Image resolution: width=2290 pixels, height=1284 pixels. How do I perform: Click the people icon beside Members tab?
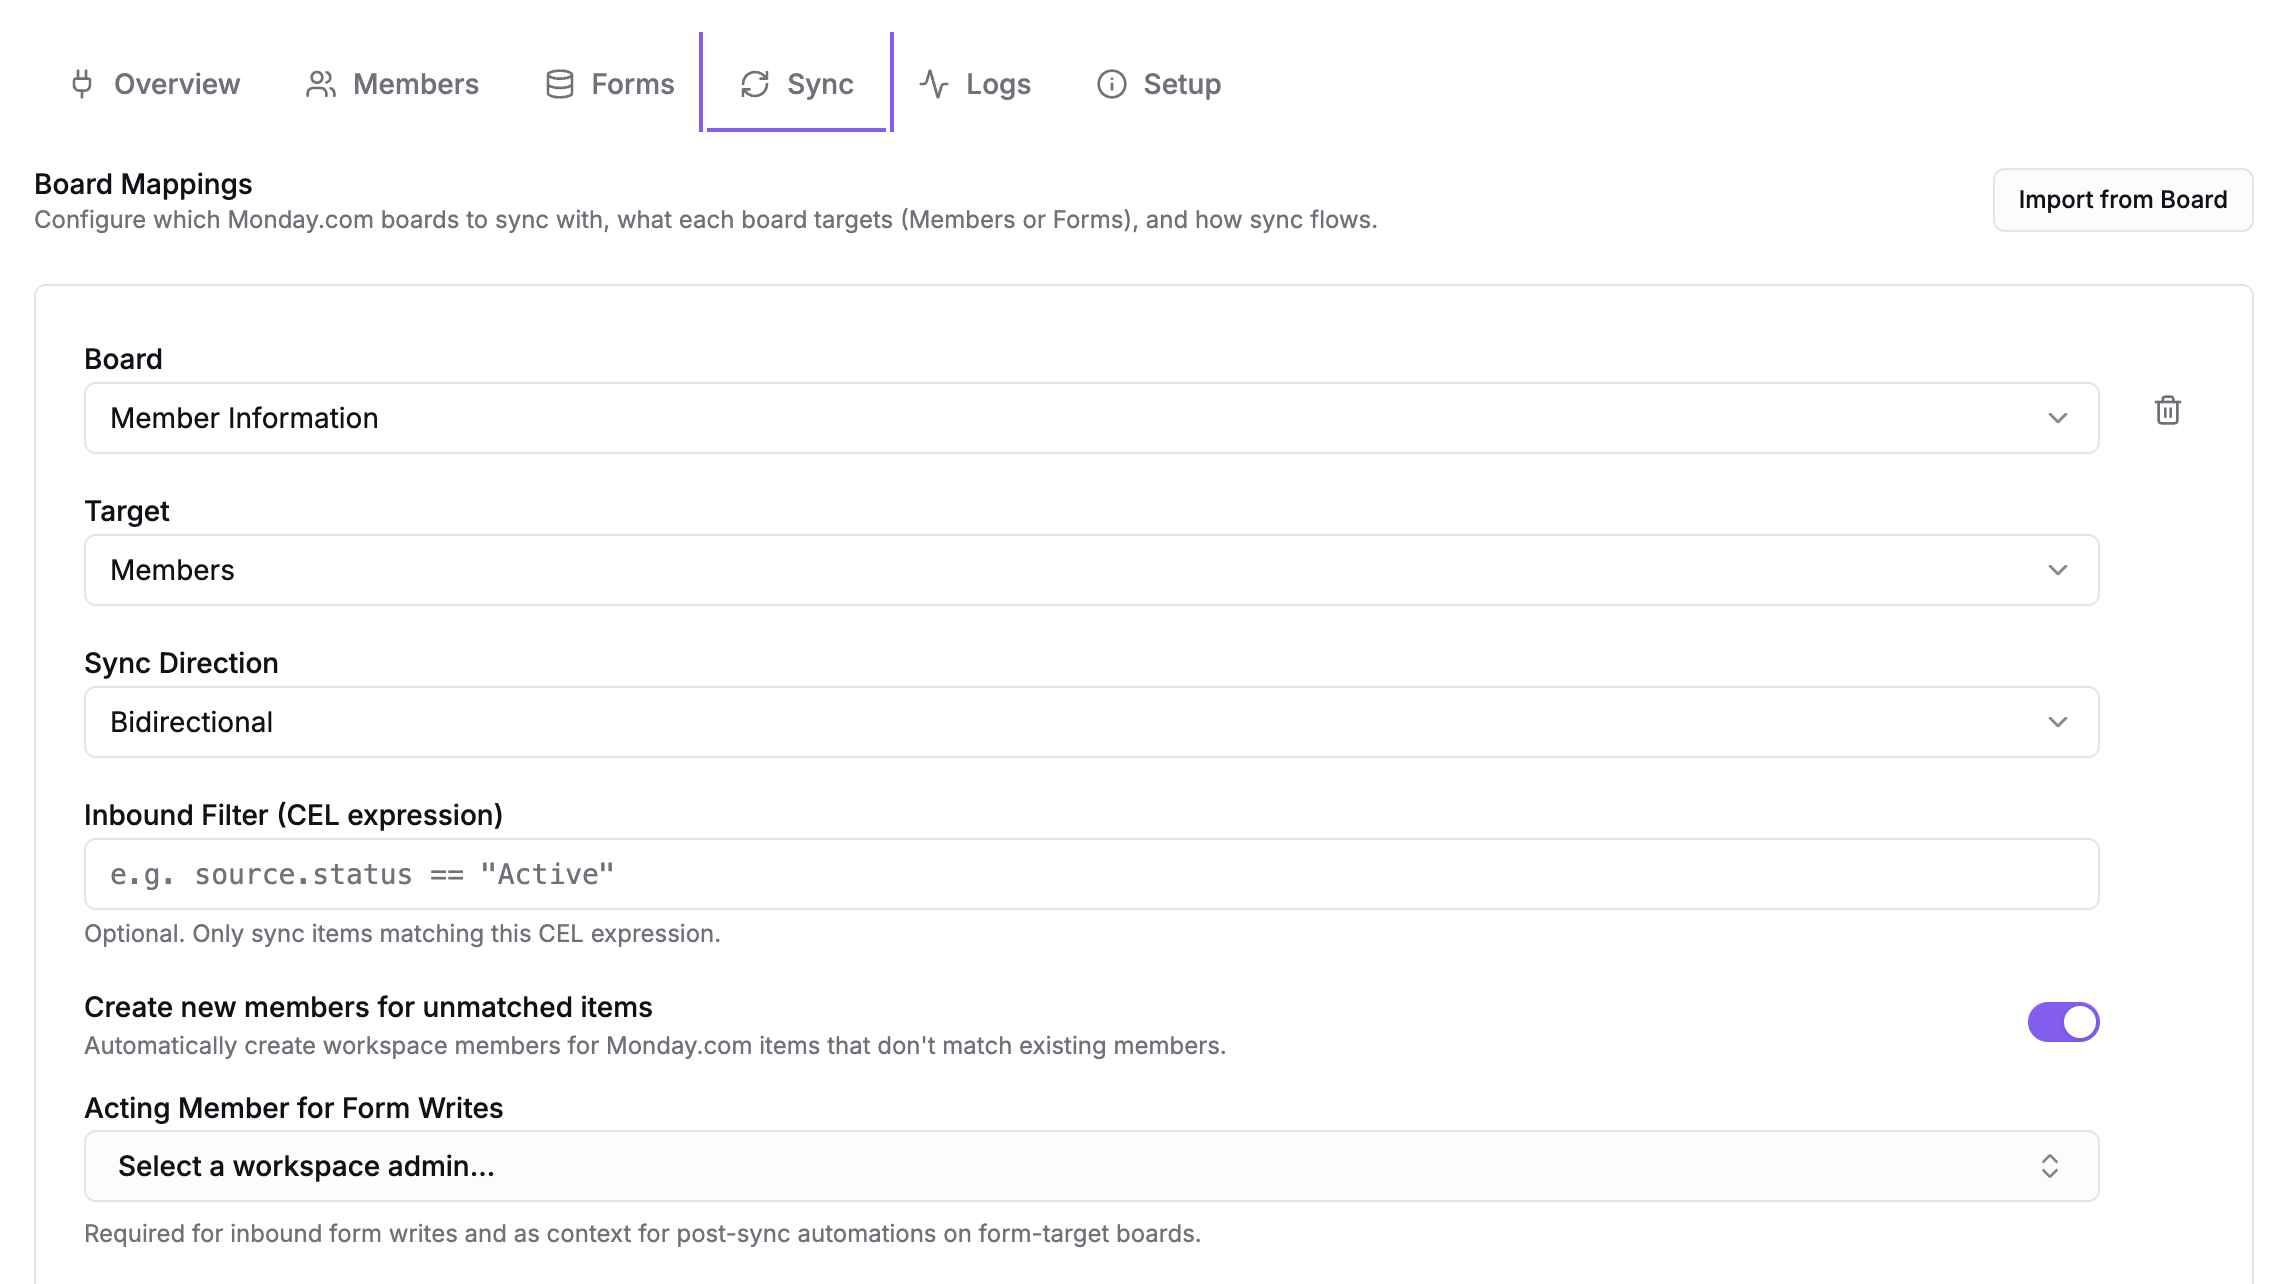(320, 84)
